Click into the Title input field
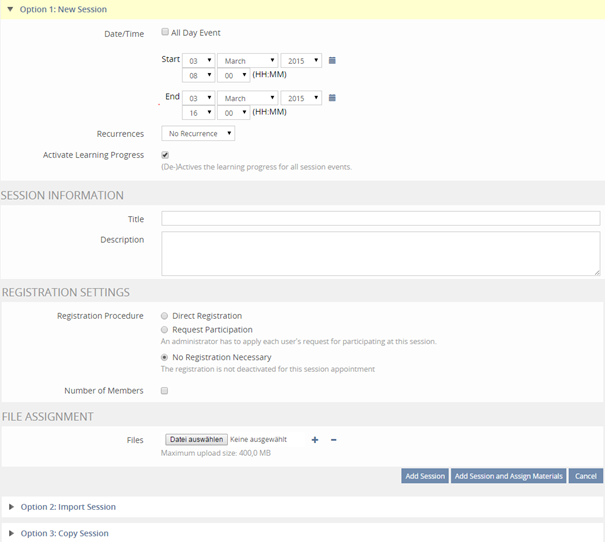The height and width of the screenshot is (542, 605). pyautogui.click(x=380, y=218)
